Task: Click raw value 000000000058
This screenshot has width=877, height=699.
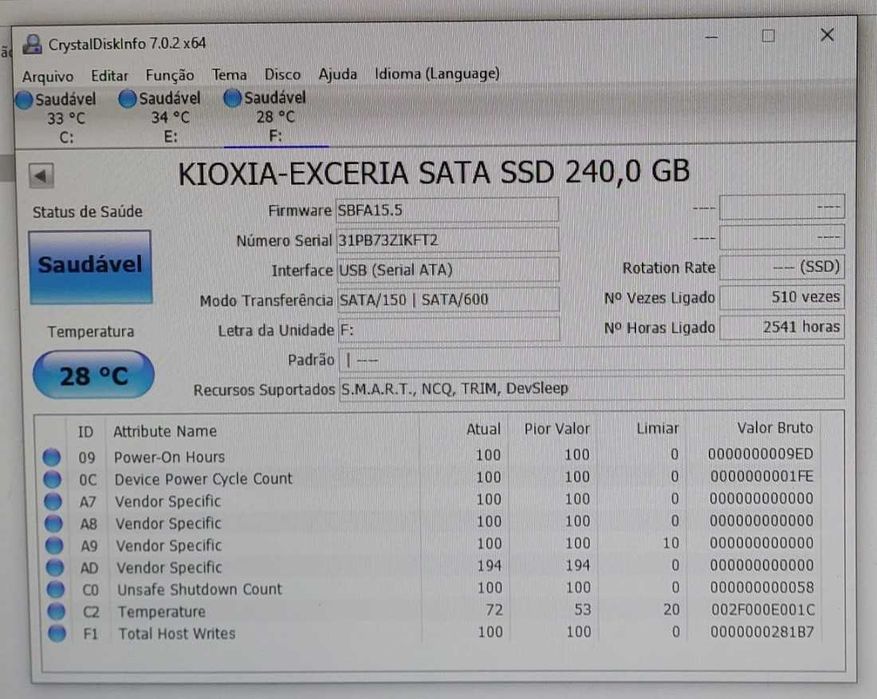Action: 762,587
